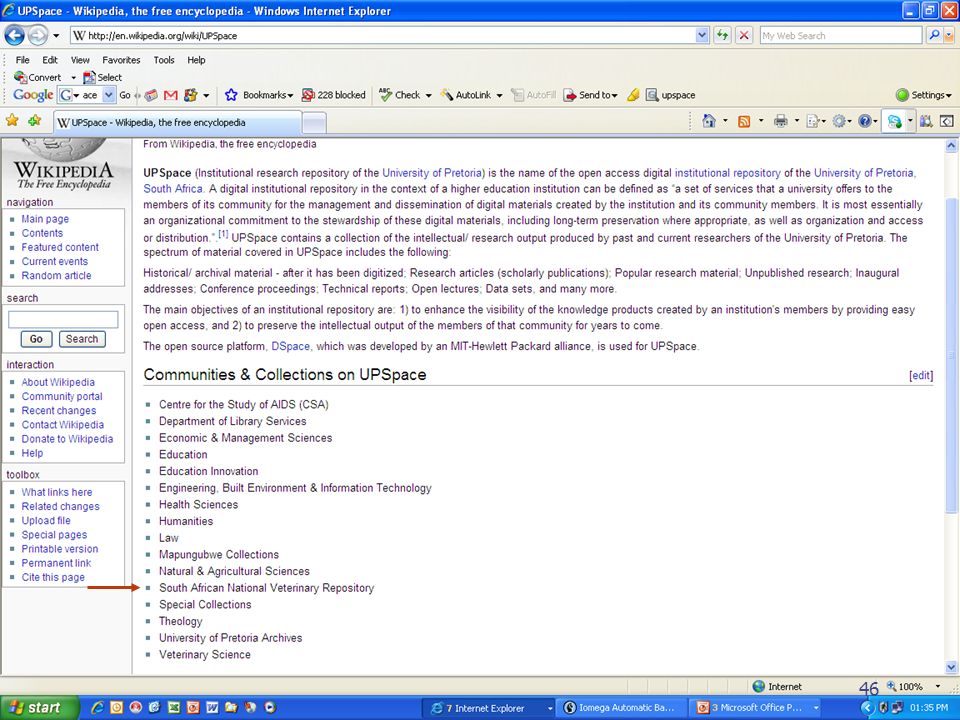Click the magnifier search icon next to My Web Search

[x=934, y=36]
